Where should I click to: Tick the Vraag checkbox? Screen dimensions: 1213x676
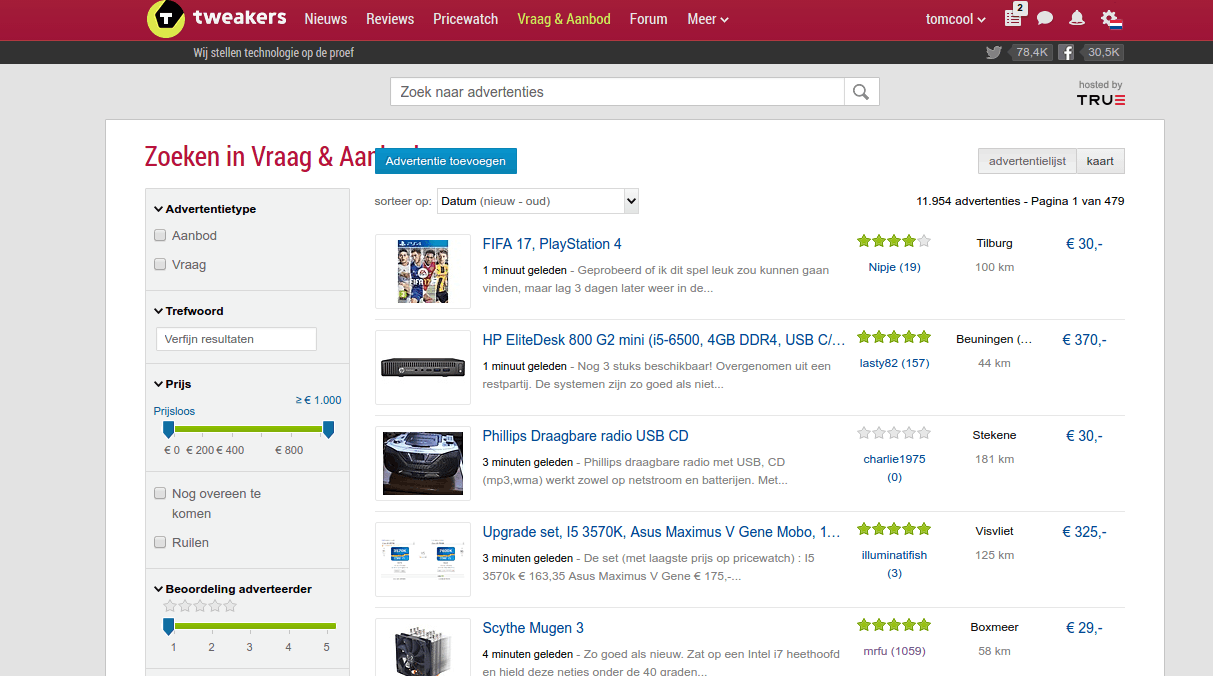160,265
